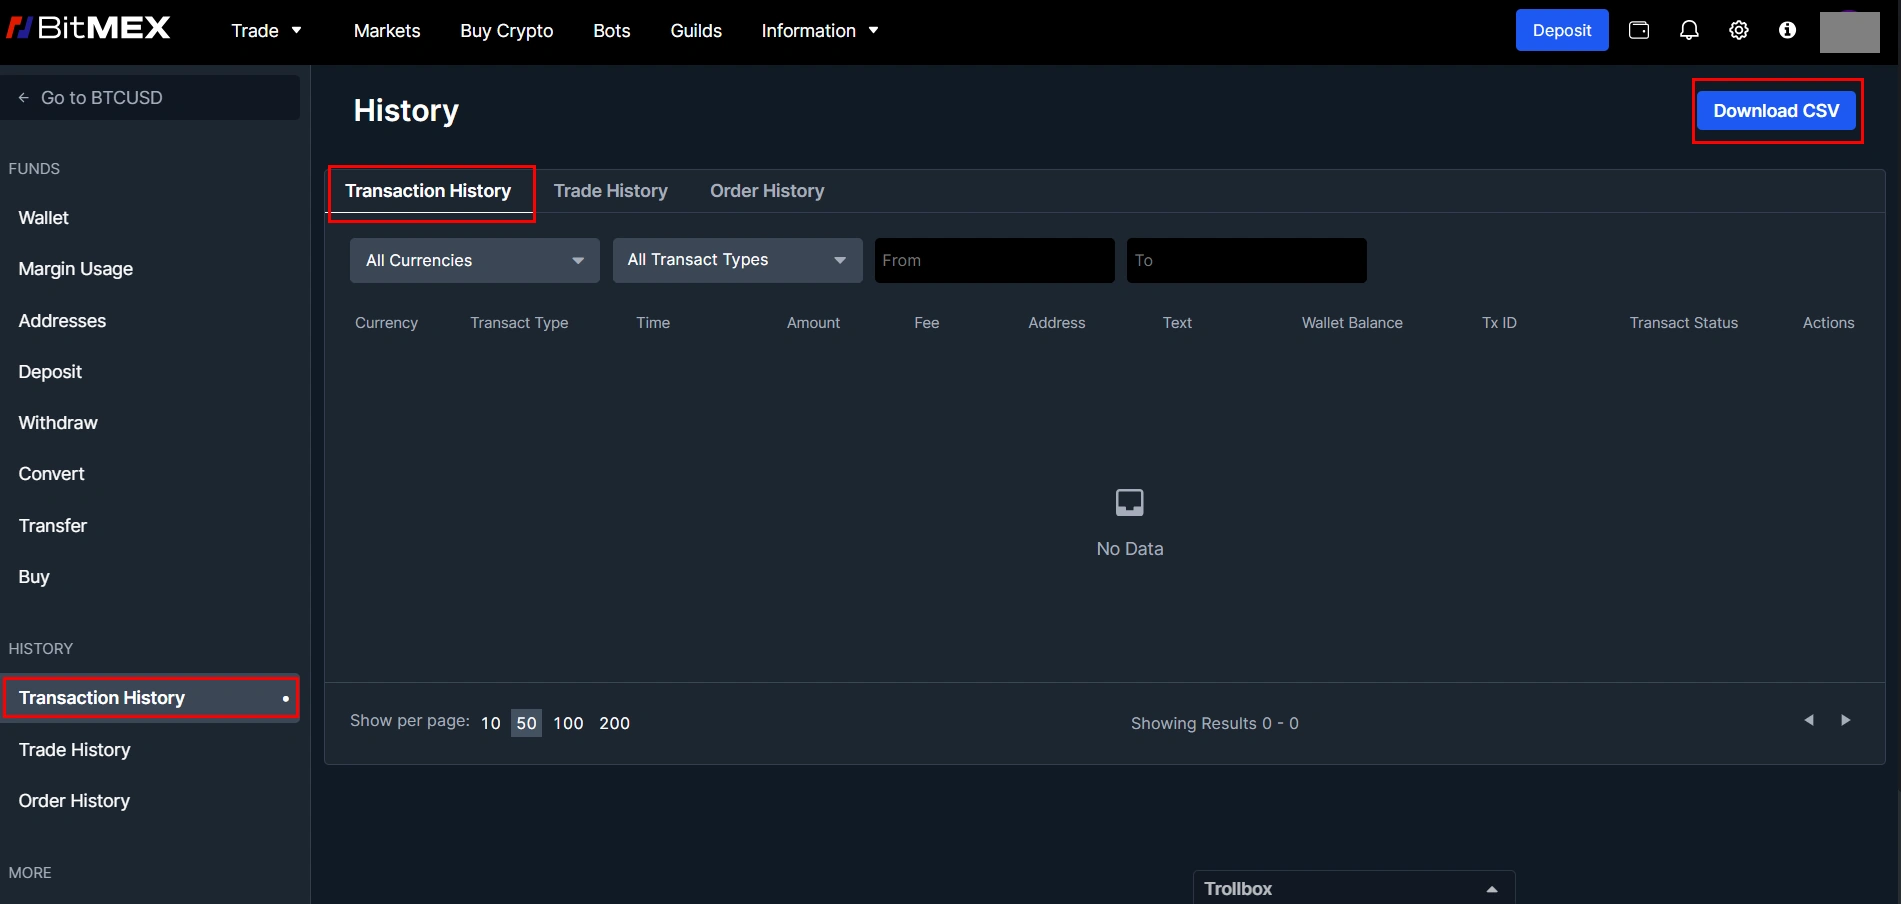This screenshot has height=904, width=1901.
Task: Open the Information dropdown menu
Action: pyautogui.click(x=820, y=31)
